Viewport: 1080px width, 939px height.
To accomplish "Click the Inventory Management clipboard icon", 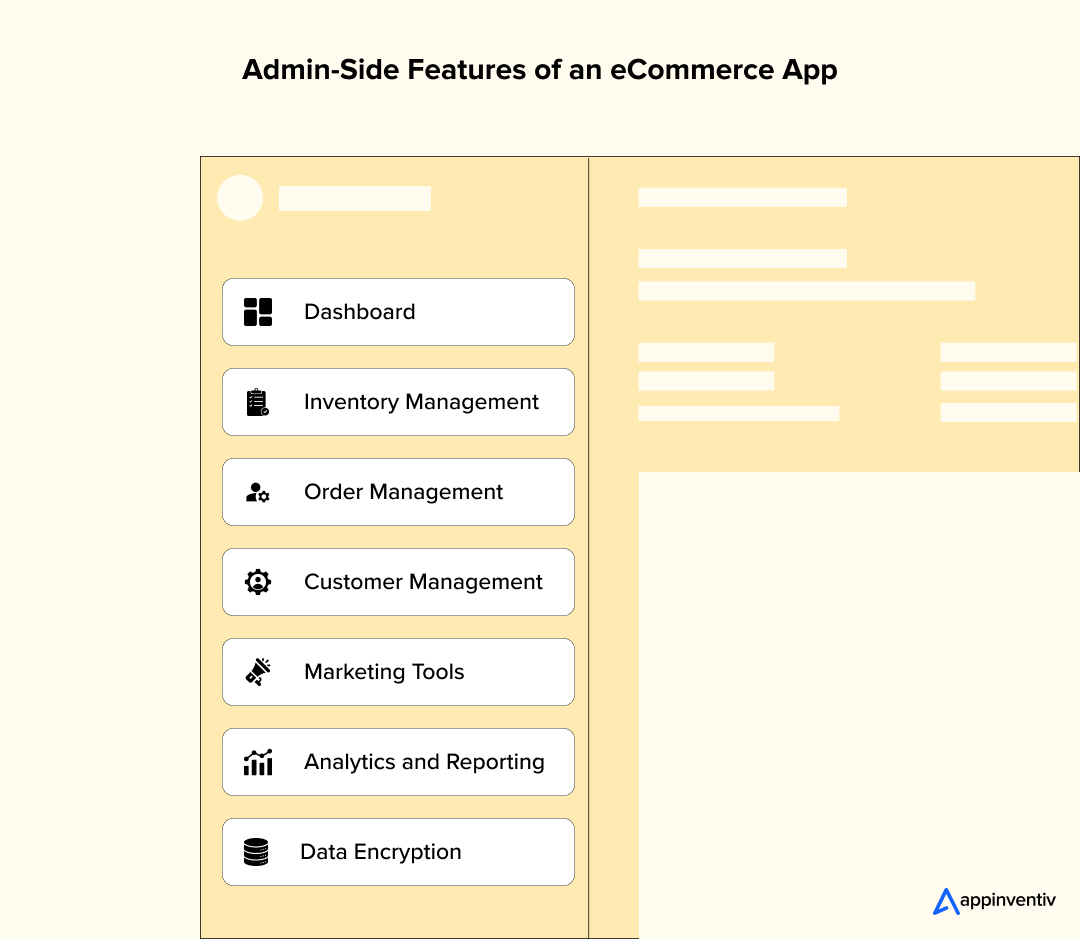I will coord(258,402).
